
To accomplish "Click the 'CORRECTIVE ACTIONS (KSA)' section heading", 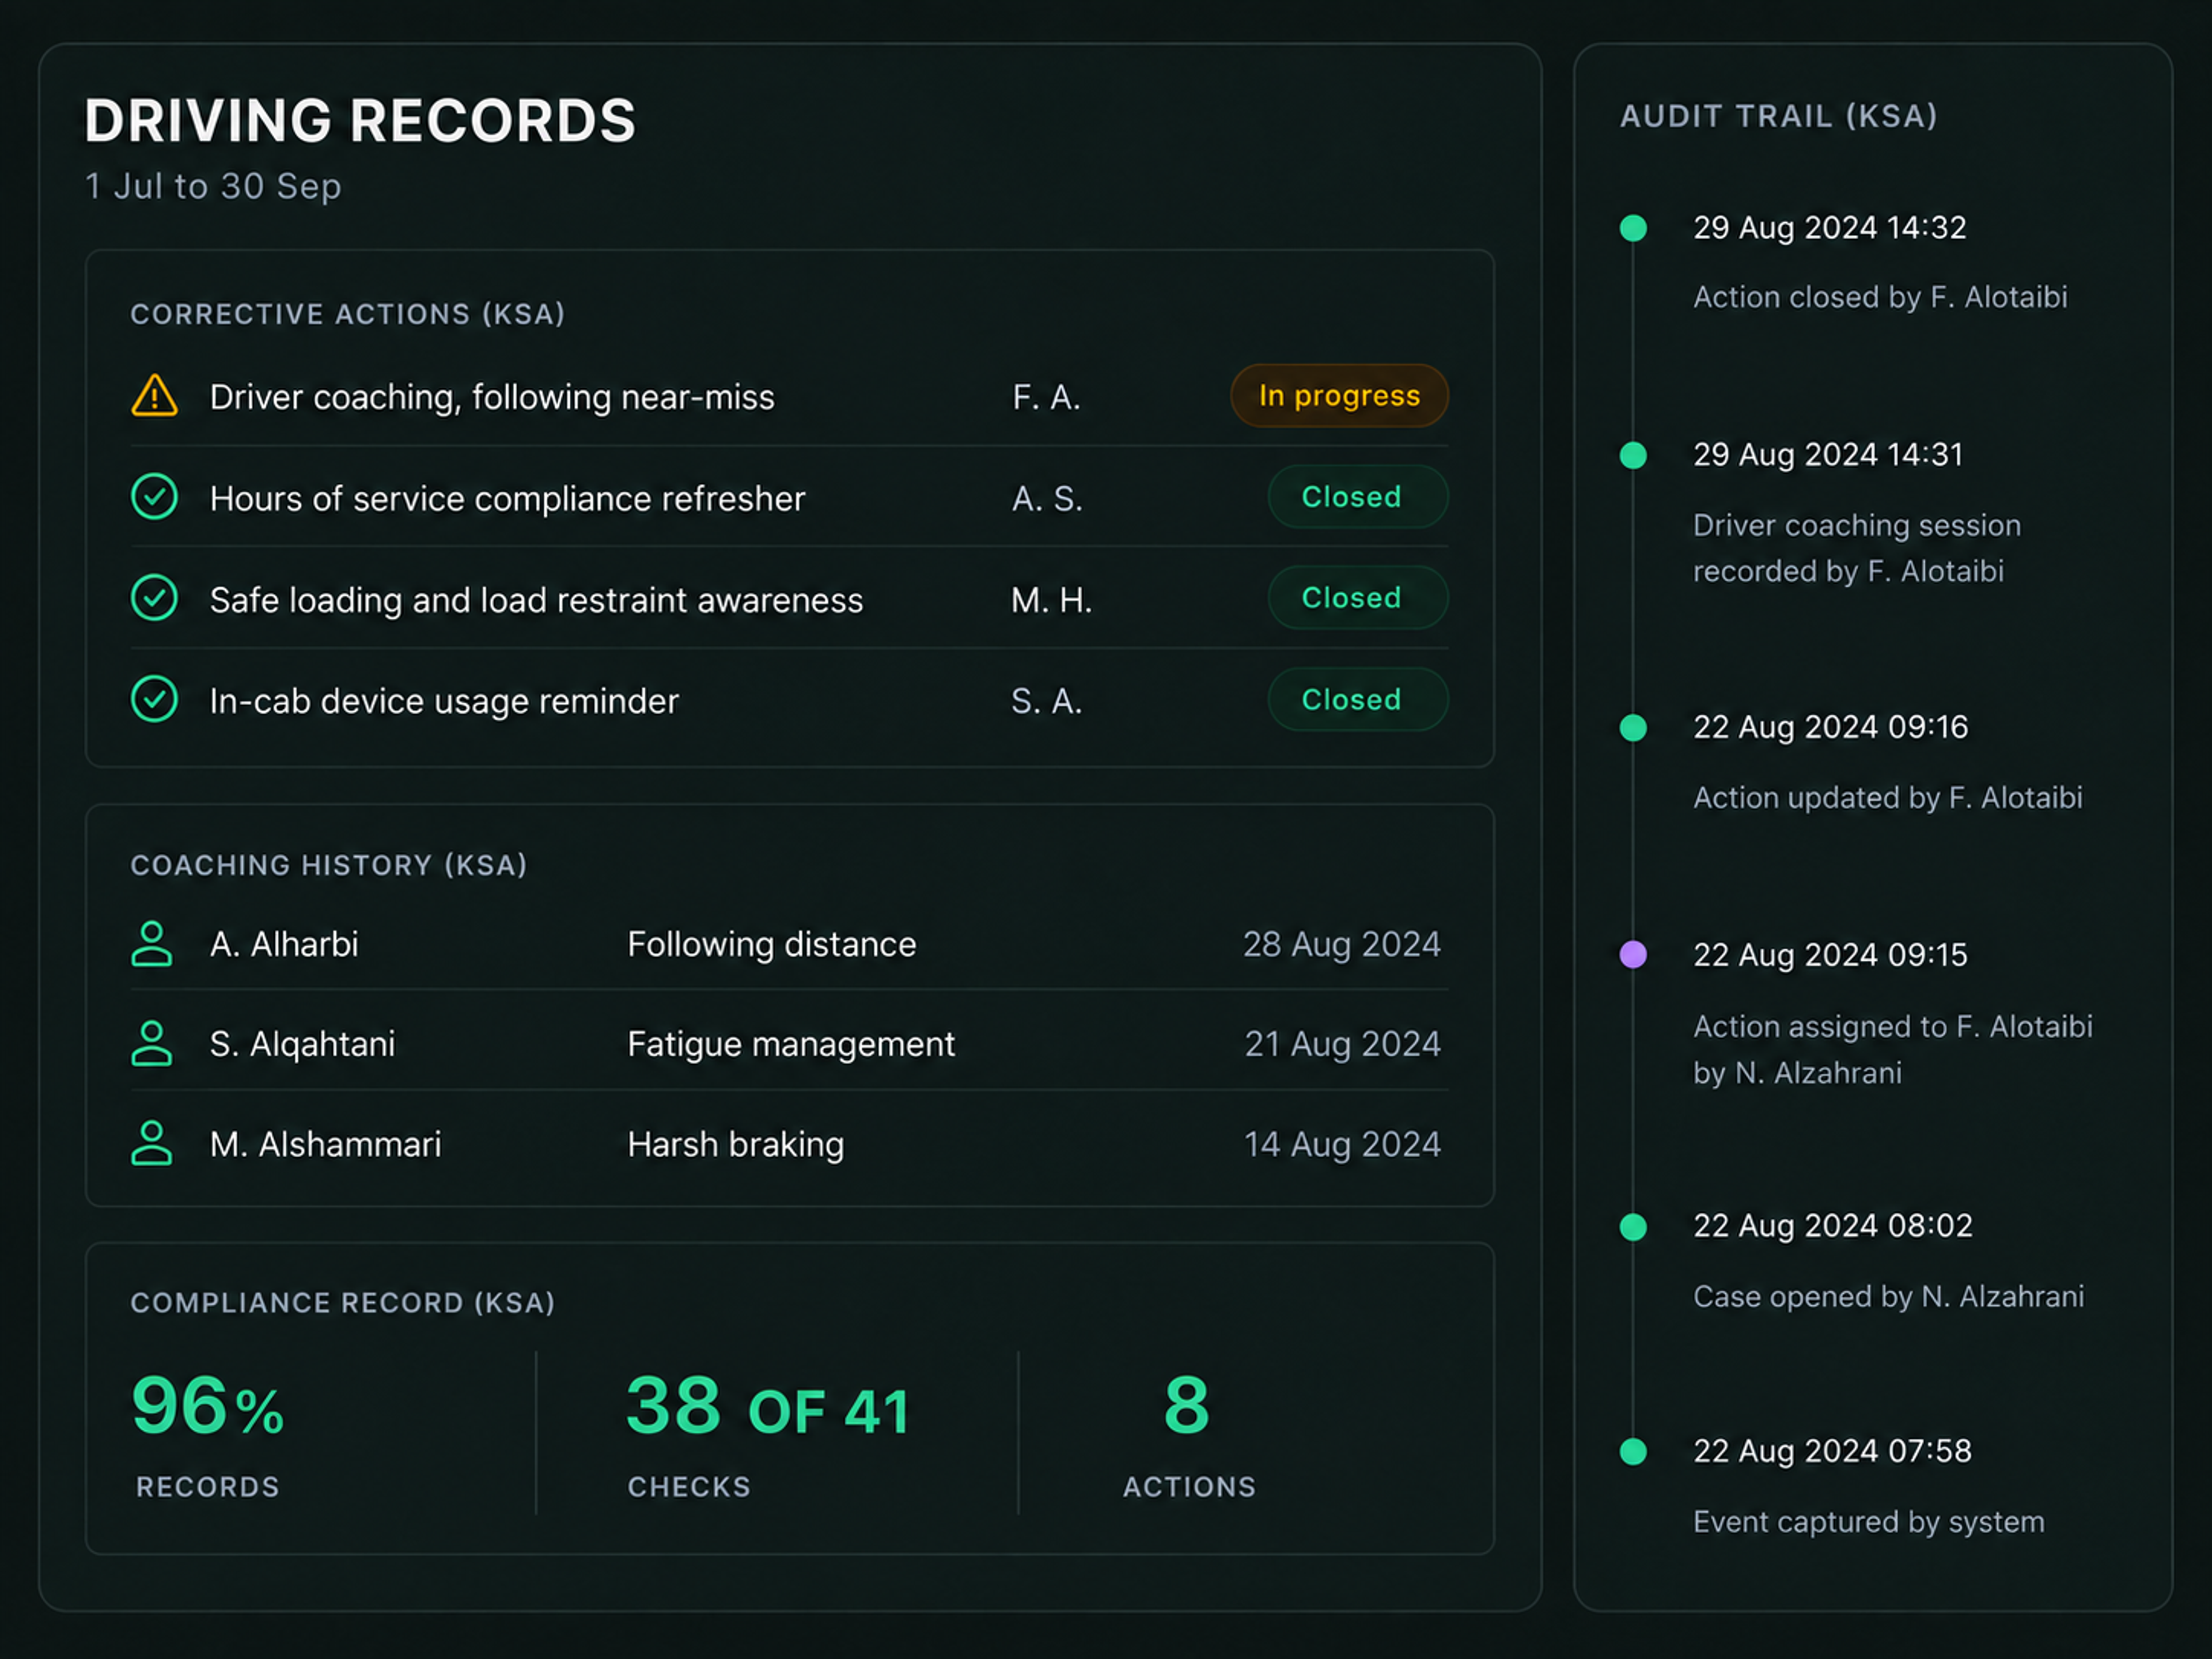I will [348, 314].
